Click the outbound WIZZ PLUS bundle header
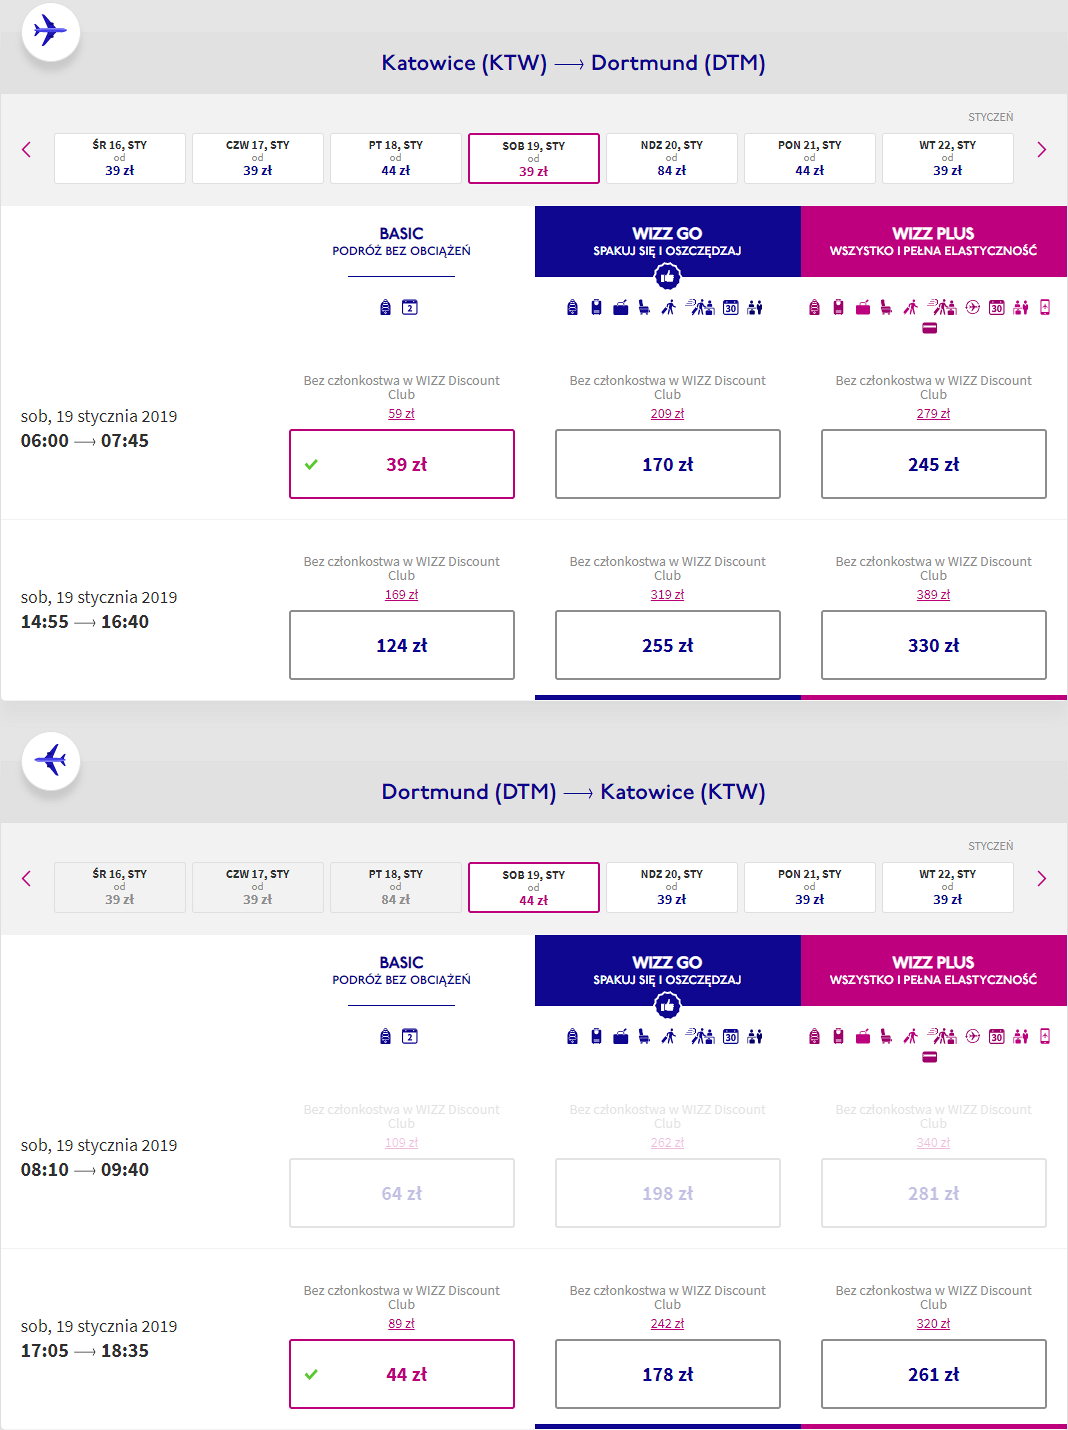Screen dimensions: 1068x1430 point(933,241)
